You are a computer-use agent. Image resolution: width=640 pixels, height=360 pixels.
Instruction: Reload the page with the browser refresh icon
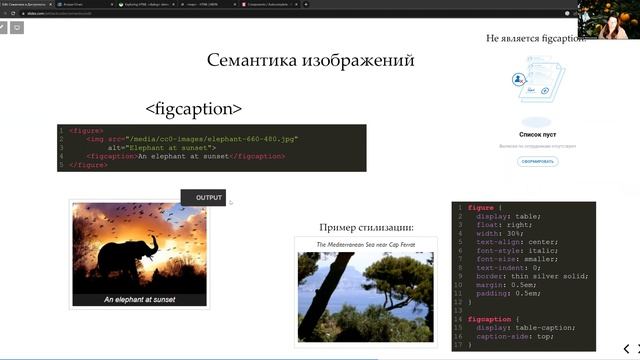tap(13, 13)
